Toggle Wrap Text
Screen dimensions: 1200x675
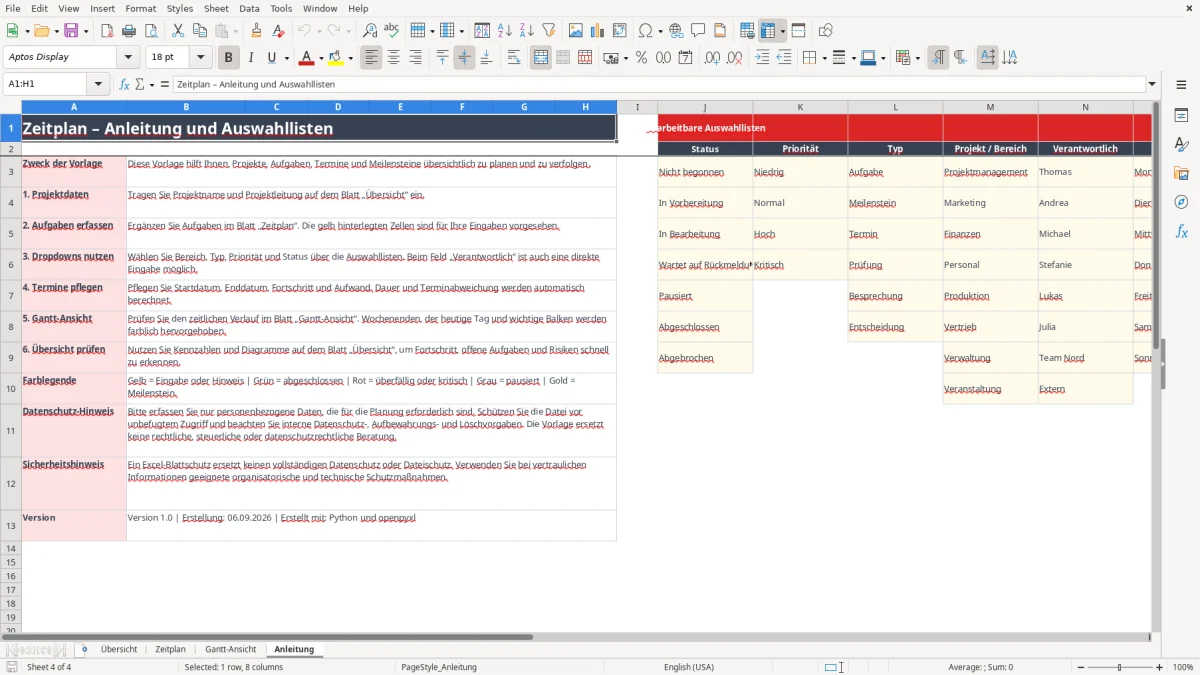click(514, 58)
